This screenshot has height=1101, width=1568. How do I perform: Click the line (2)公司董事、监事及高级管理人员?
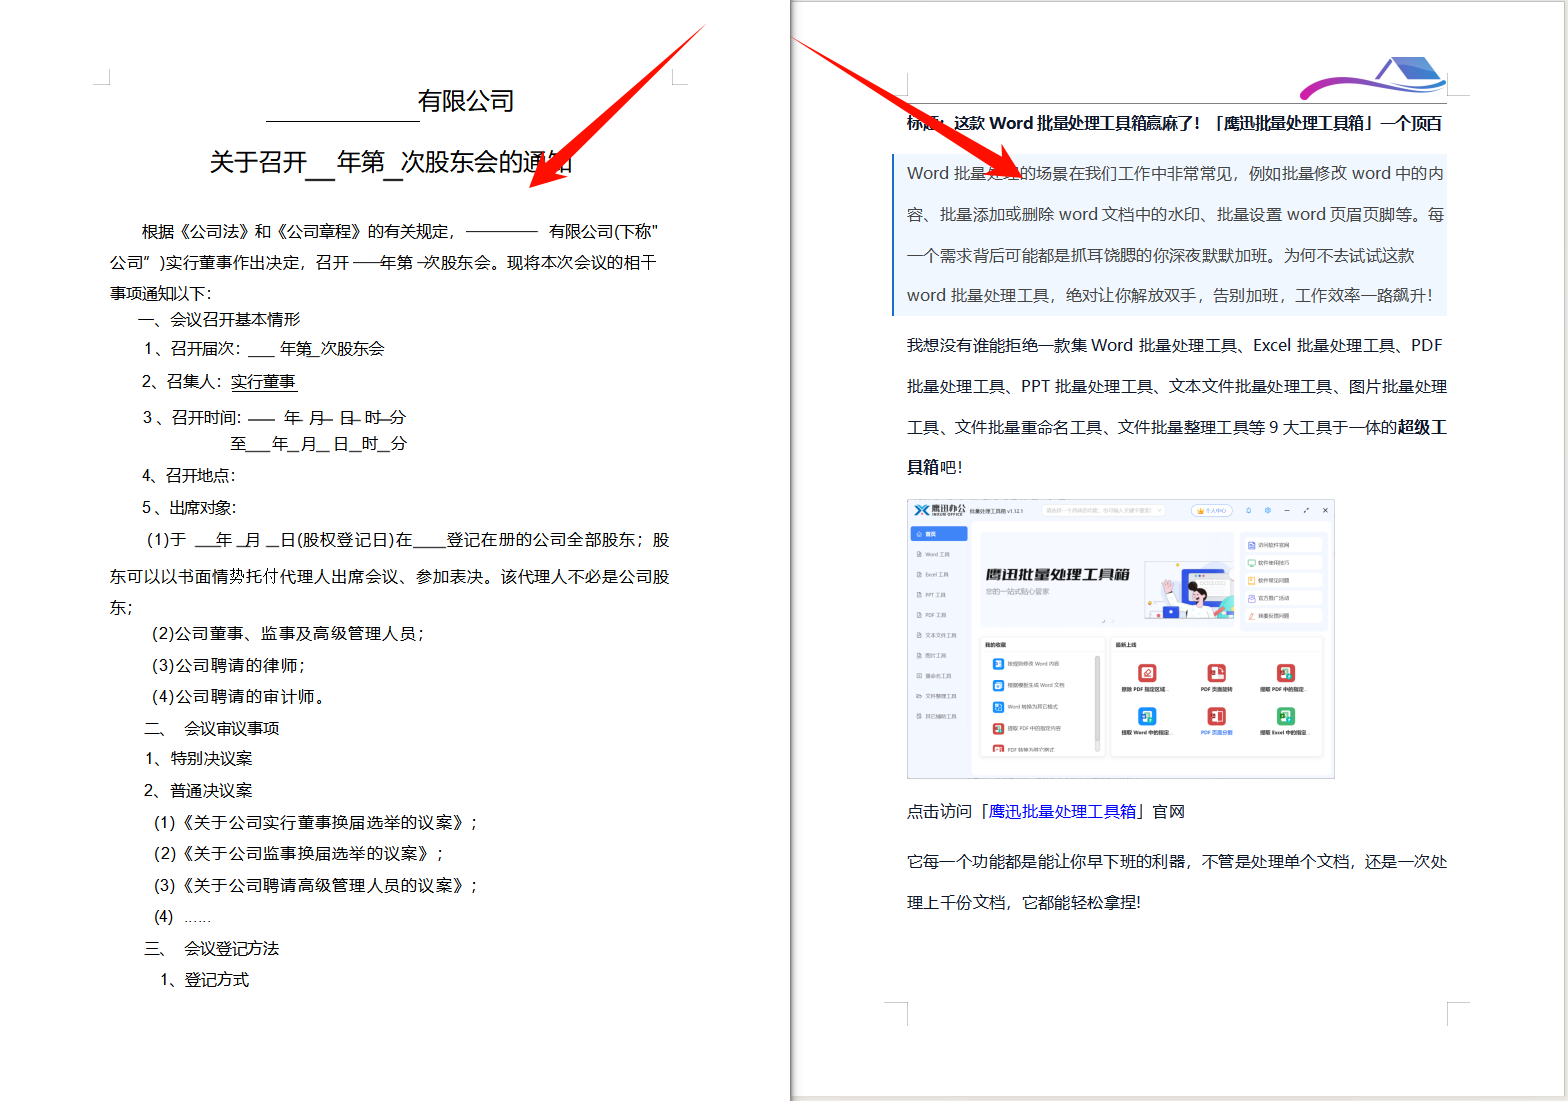(x=288, y=634)
